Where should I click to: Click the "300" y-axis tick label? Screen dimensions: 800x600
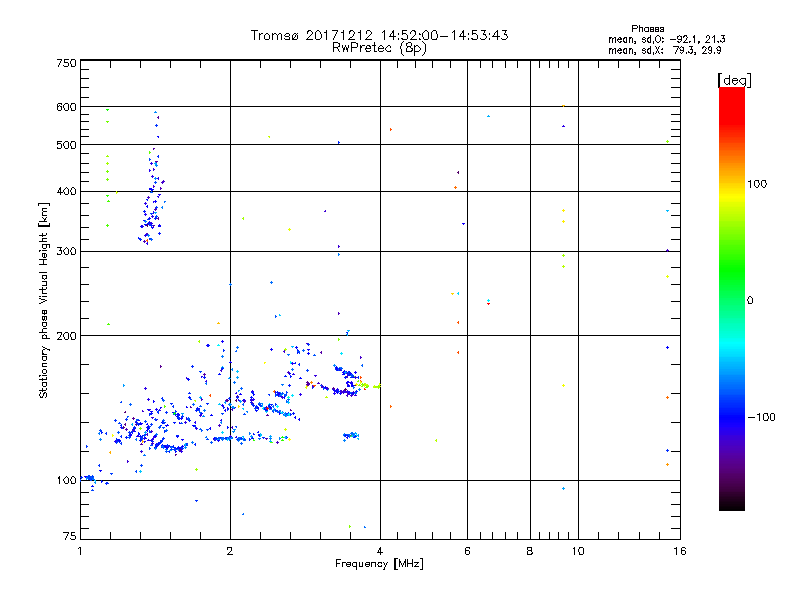click(66, 252)
